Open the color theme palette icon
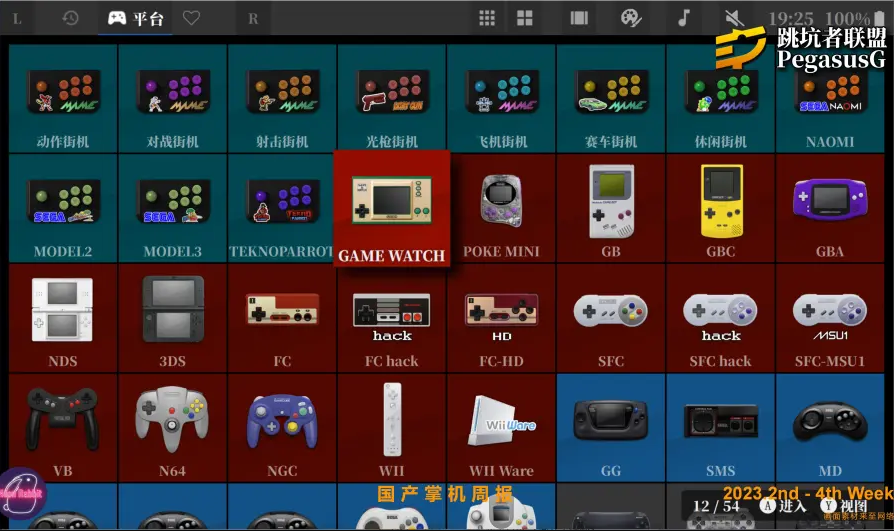Viewport: 894px width, 531px height. coord(631,18)
